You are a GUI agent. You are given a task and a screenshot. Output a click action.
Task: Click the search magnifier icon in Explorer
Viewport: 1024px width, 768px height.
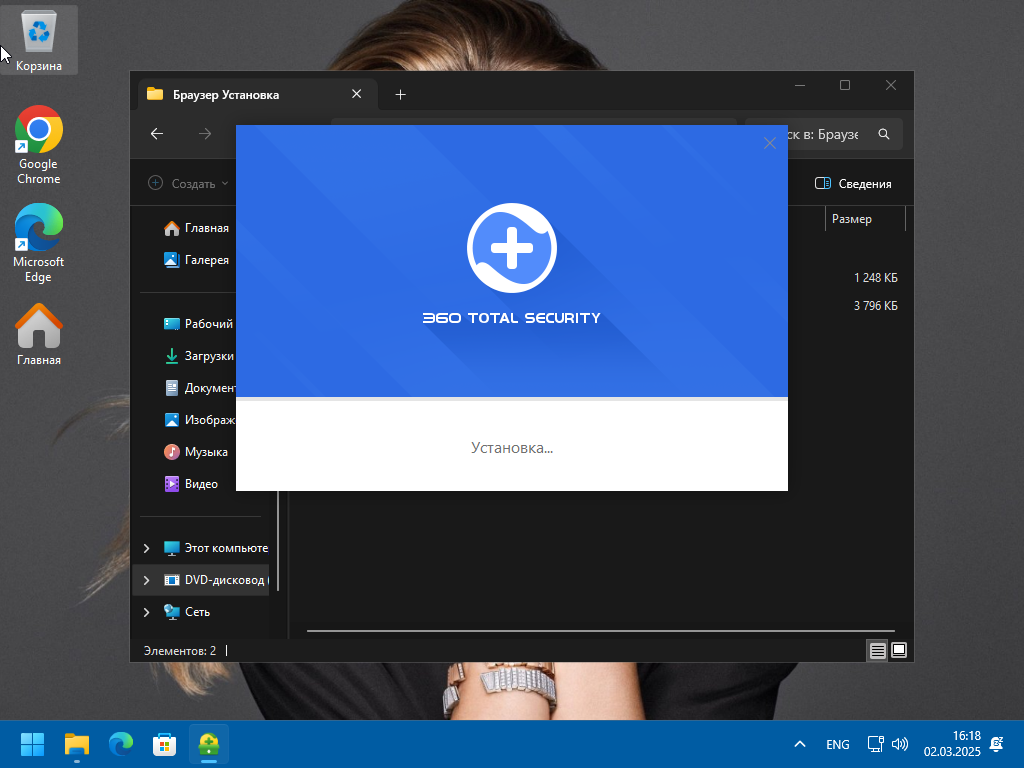(884, 134)
